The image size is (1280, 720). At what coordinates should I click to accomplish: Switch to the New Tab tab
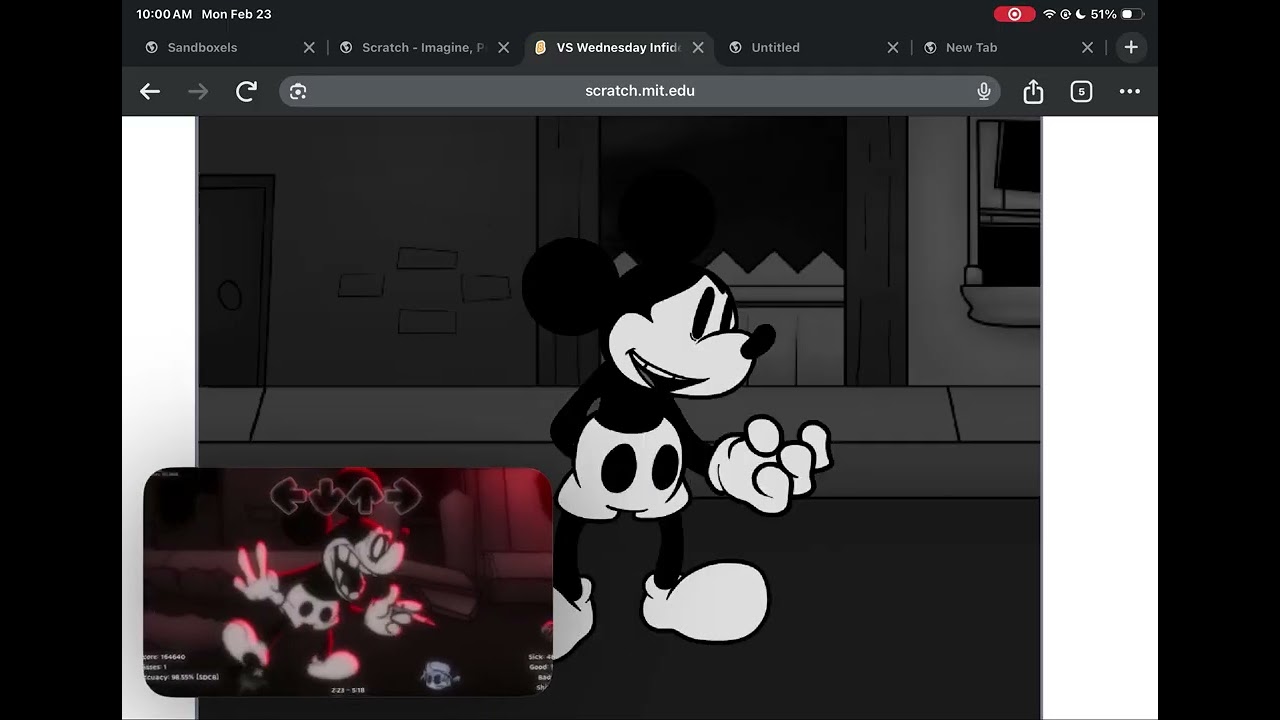1009,47
